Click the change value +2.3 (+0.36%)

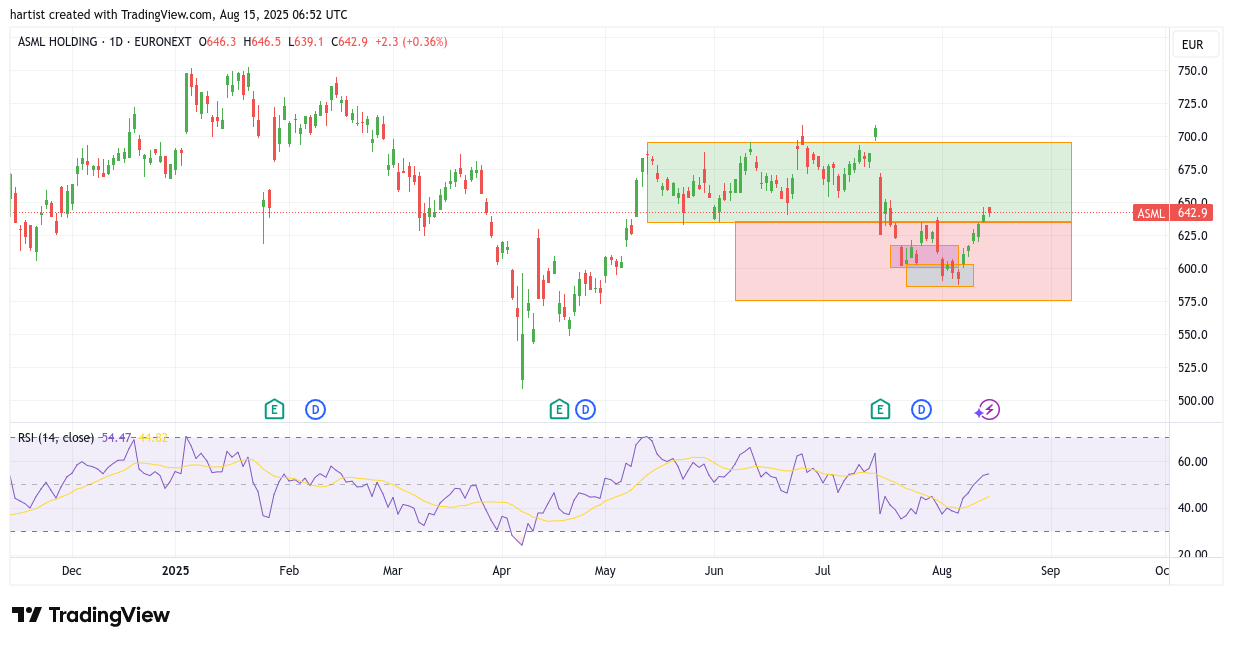pos(411,42)
